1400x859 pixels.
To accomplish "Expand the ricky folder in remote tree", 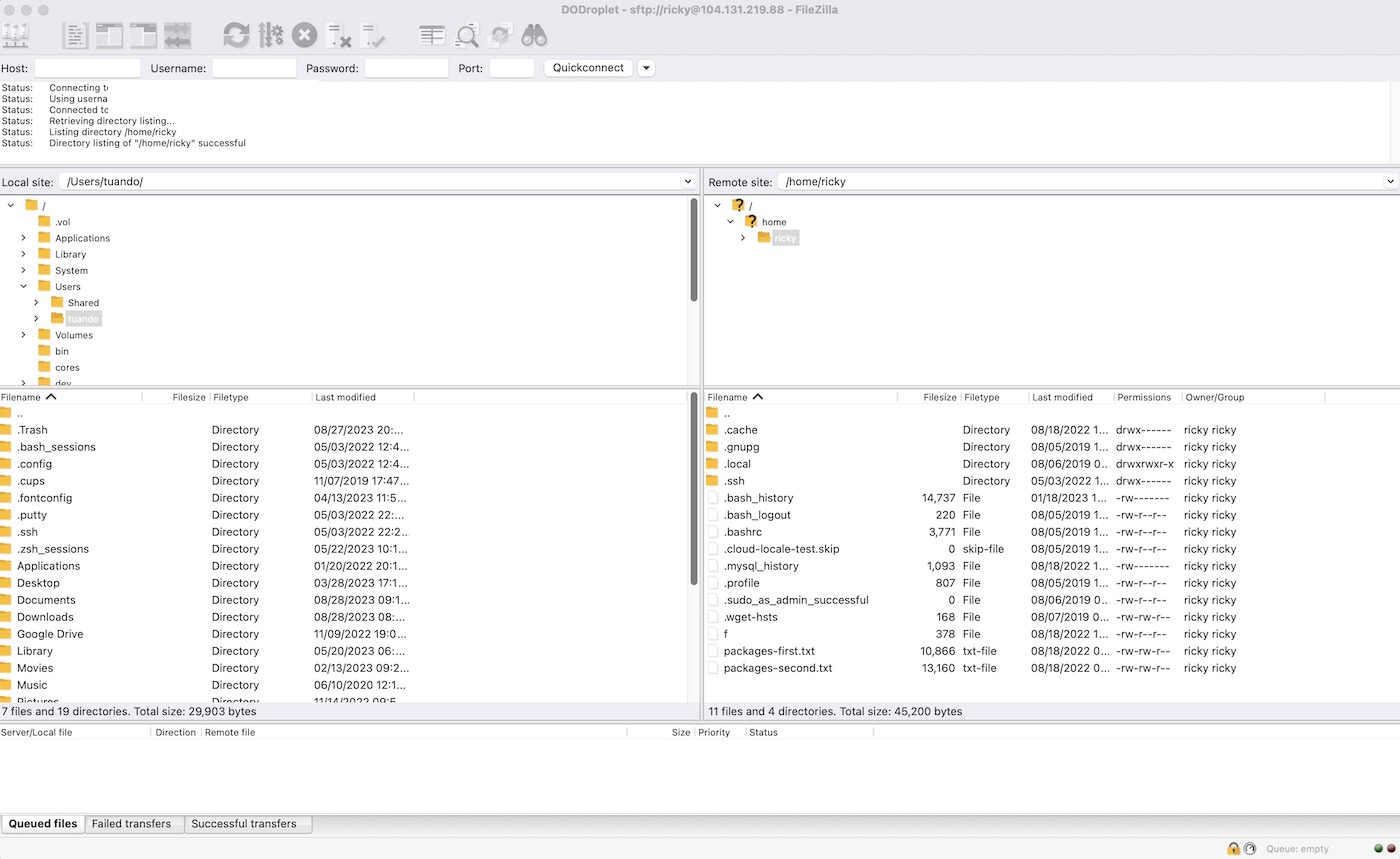I will pyautogui.click(x=743, y=238).
